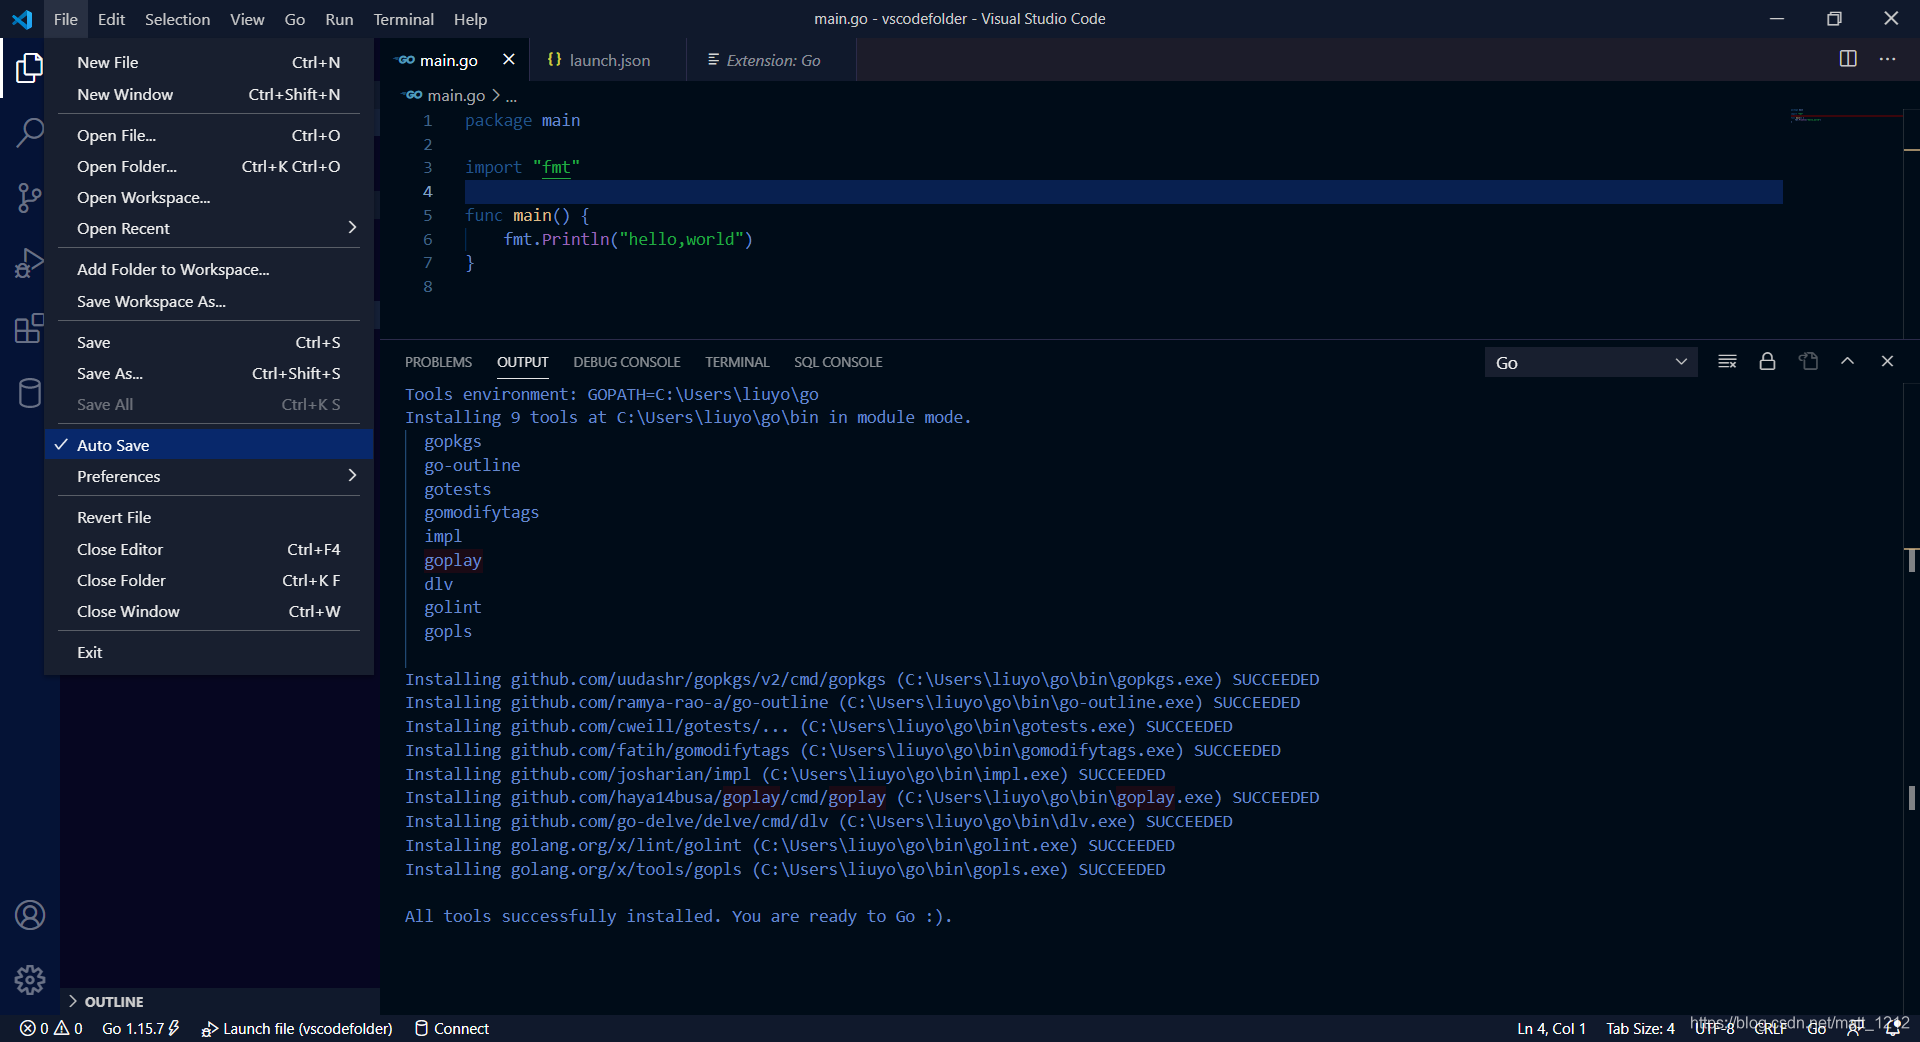Click Launch file (vscodefolder) debug status

[297, 1028]
